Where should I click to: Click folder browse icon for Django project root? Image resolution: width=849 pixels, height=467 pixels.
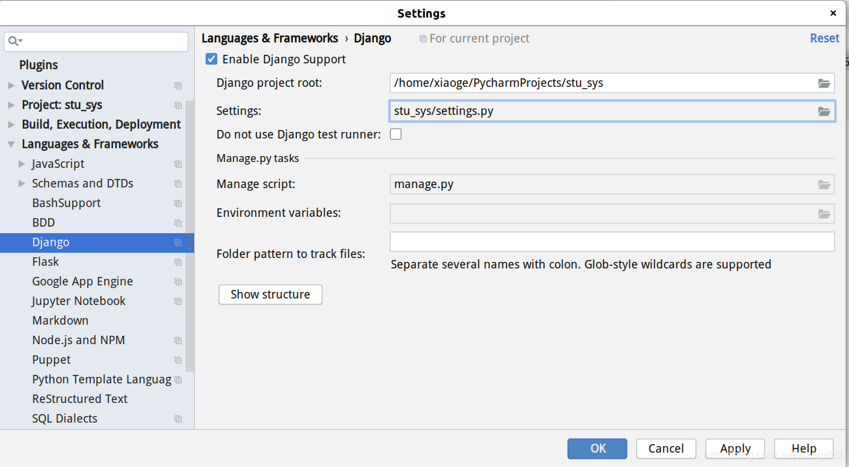click(824, 83)
